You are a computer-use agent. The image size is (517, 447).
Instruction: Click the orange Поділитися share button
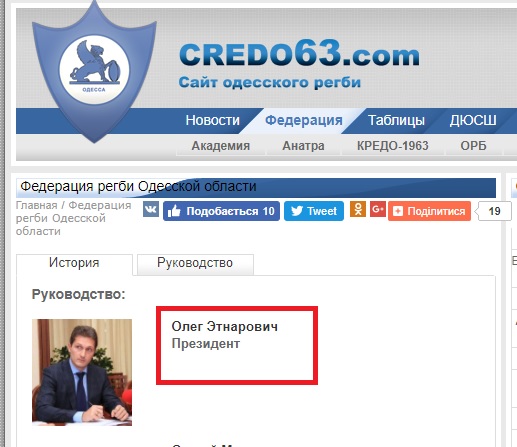point(429,211)
